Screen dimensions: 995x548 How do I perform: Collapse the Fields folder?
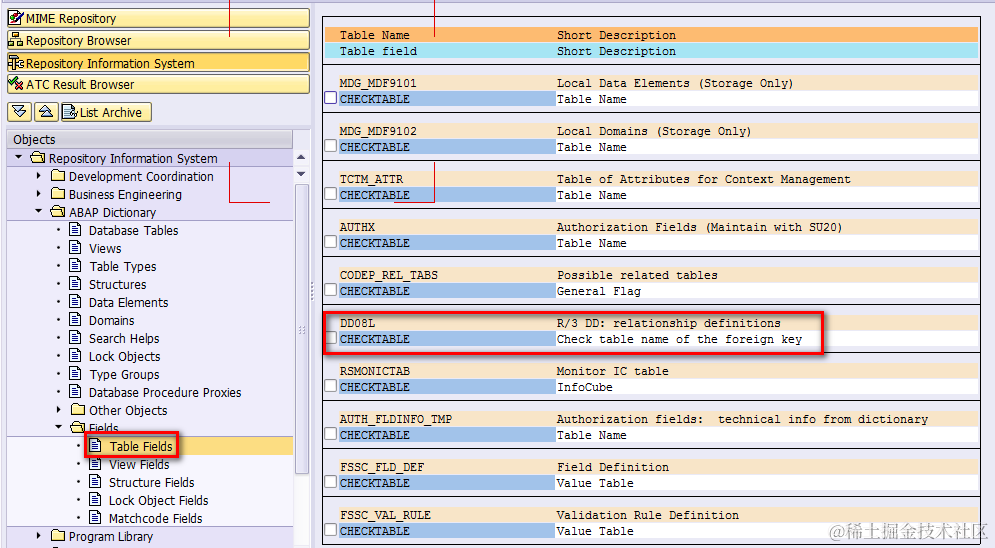pyautogui.click(x=59, y=427)
